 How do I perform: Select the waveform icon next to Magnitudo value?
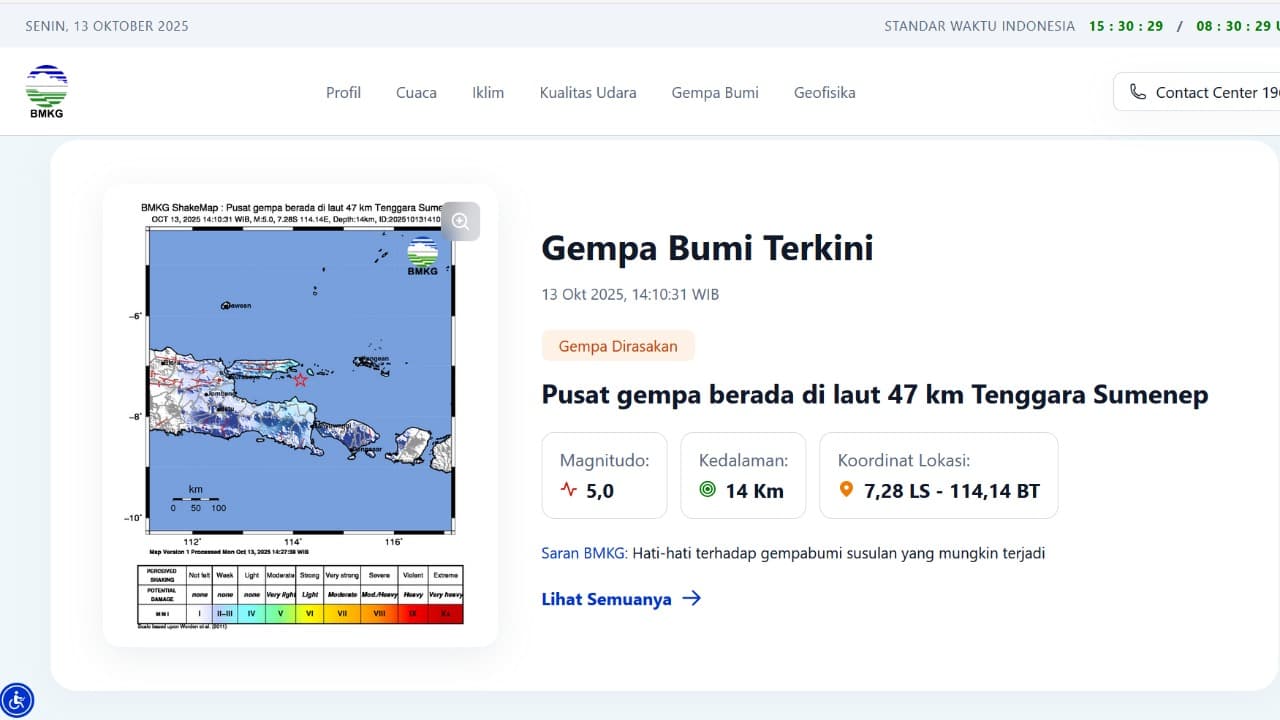coord(567,491)
